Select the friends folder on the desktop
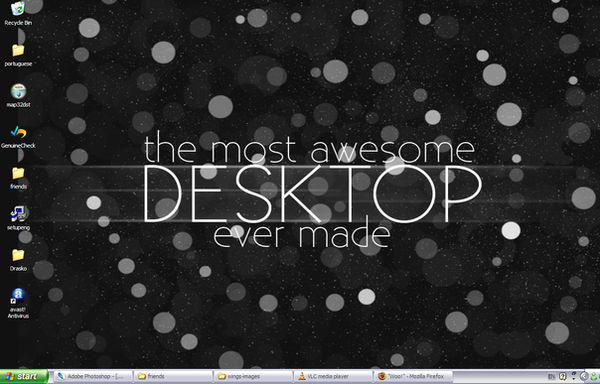Screen dimensions: 600x384 click(18, 178)
